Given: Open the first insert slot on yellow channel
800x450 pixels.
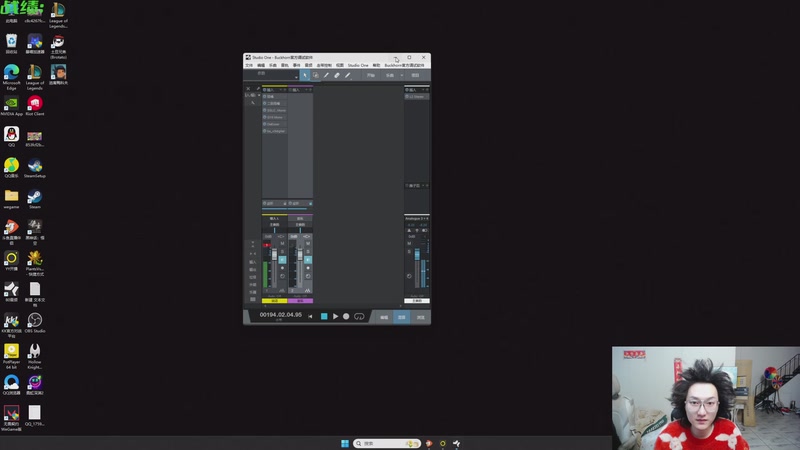Looking at the screenshot, I should tap(274, 96).
